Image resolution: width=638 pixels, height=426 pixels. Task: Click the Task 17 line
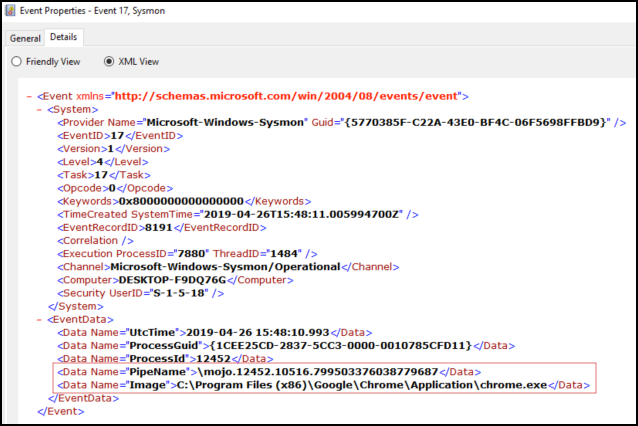point(104,175)
